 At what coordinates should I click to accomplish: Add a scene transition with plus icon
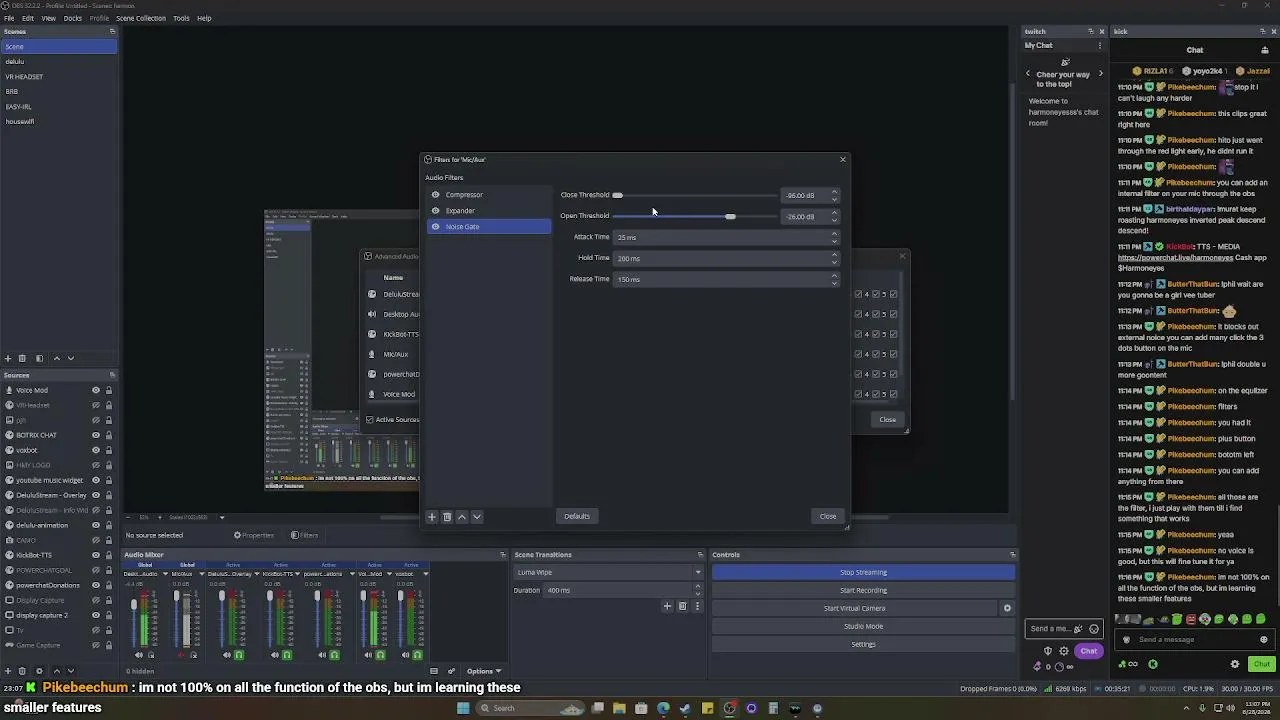pyautogui.click(x=667, y=606)
